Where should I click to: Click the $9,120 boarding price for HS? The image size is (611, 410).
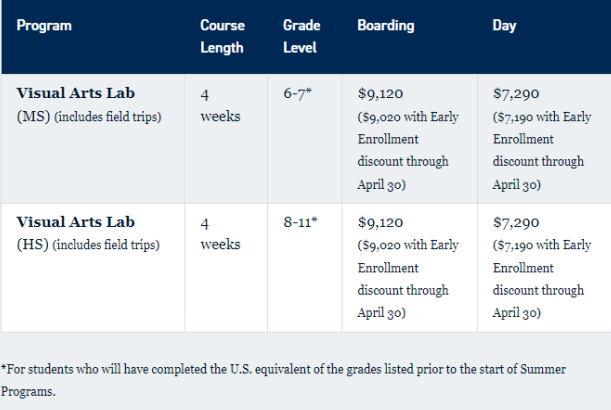click(x=379, y=222)
